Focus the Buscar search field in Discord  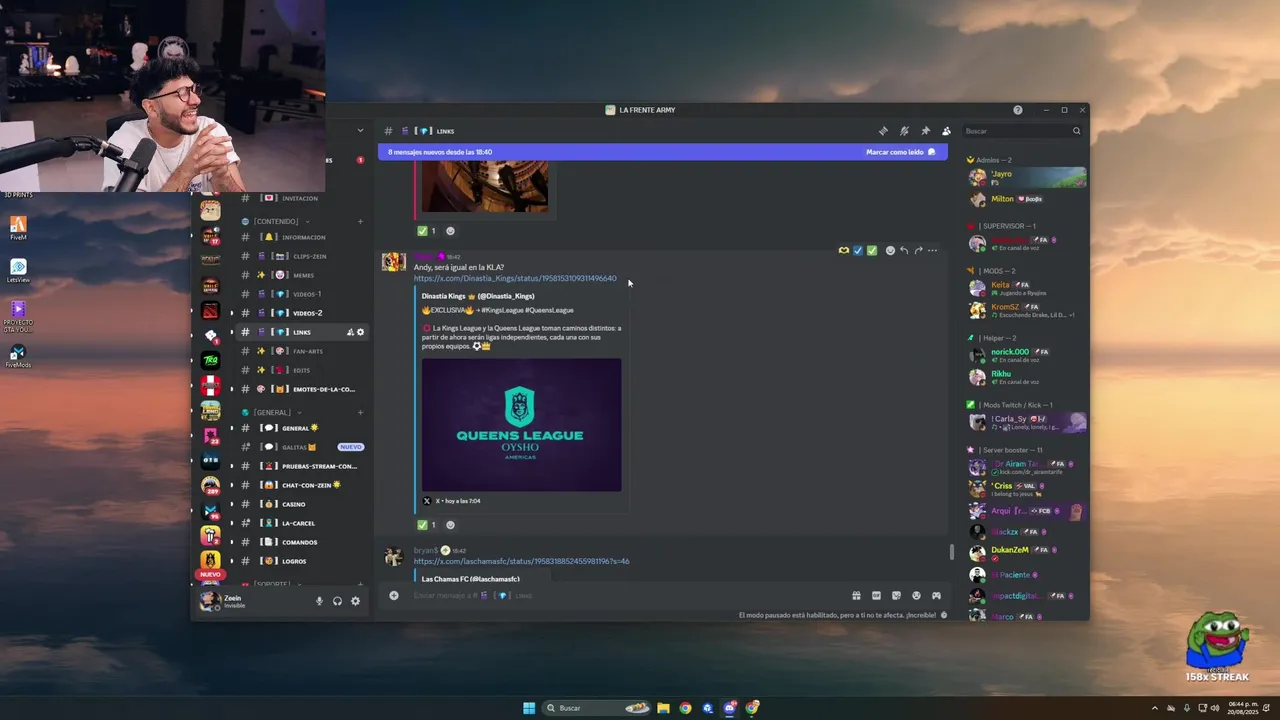coord(1022,131)
